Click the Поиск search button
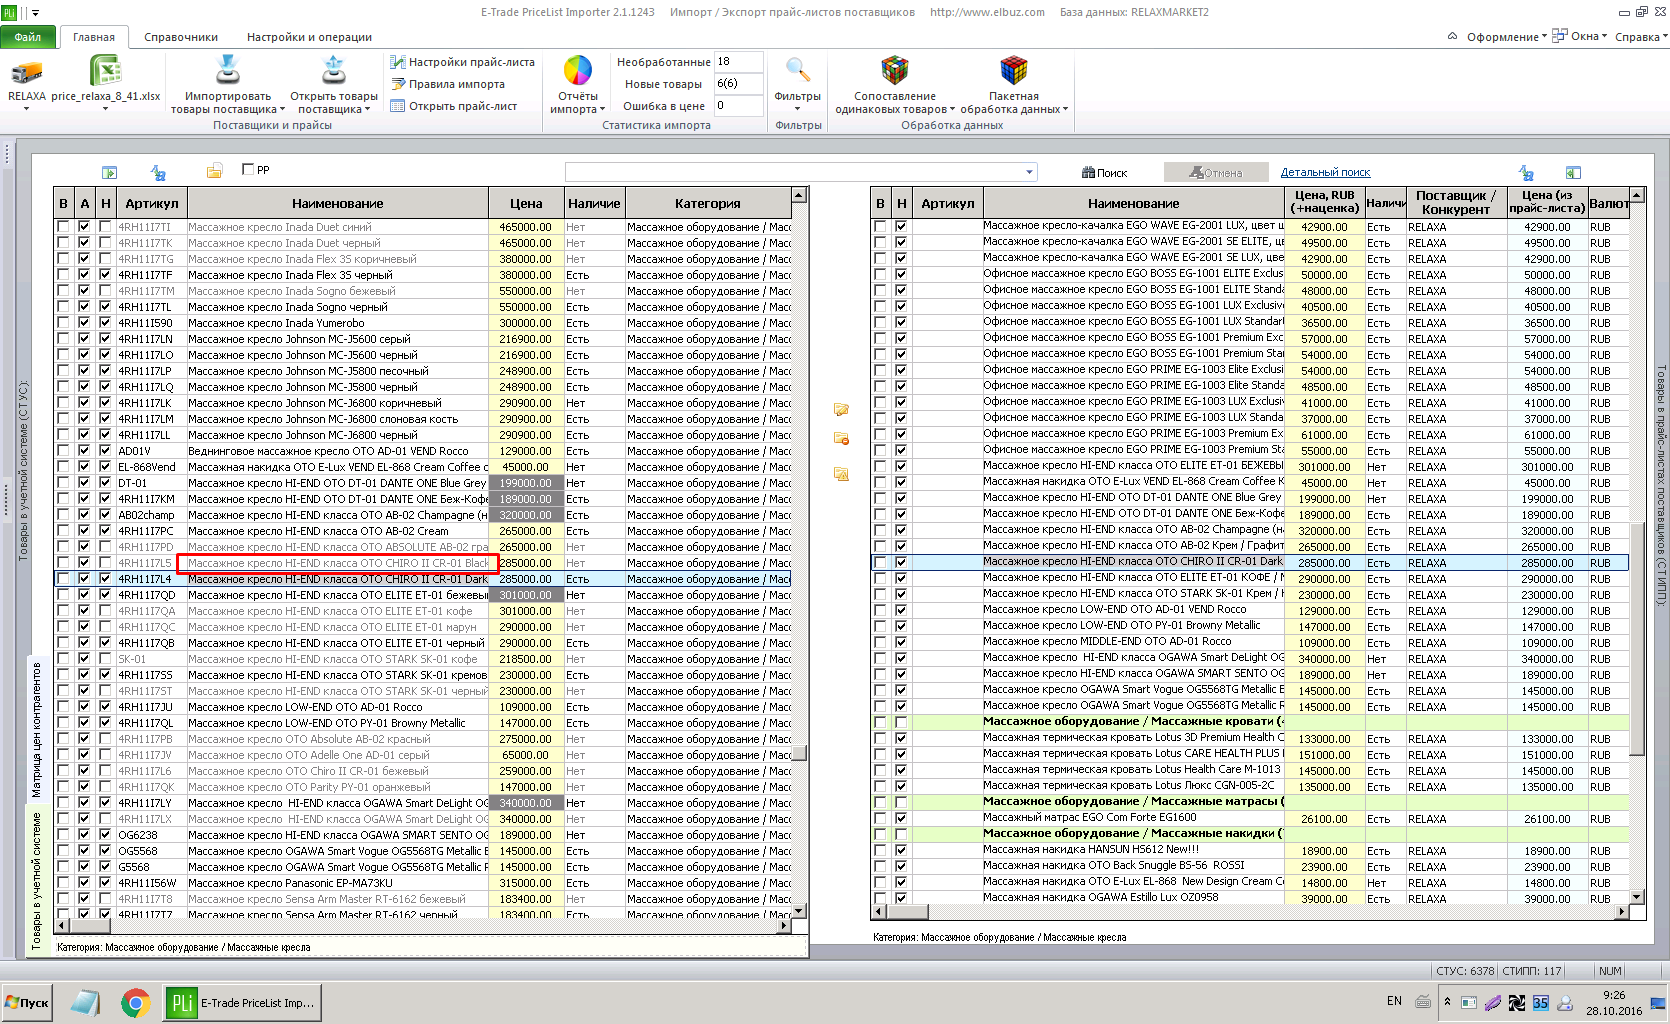Screen dimensions: 1670x1024 [1104, 173]
